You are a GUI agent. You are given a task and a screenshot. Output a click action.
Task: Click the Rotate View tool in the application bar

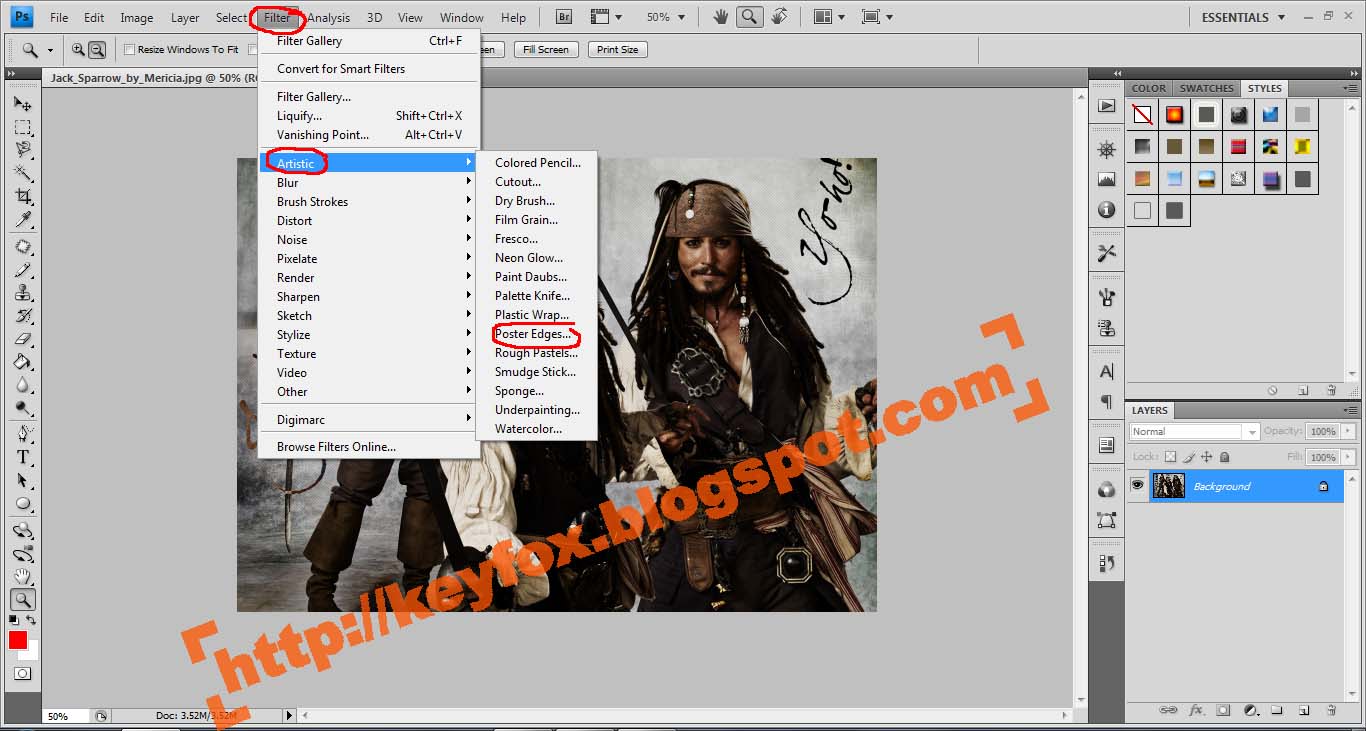(x=779, y=17)
